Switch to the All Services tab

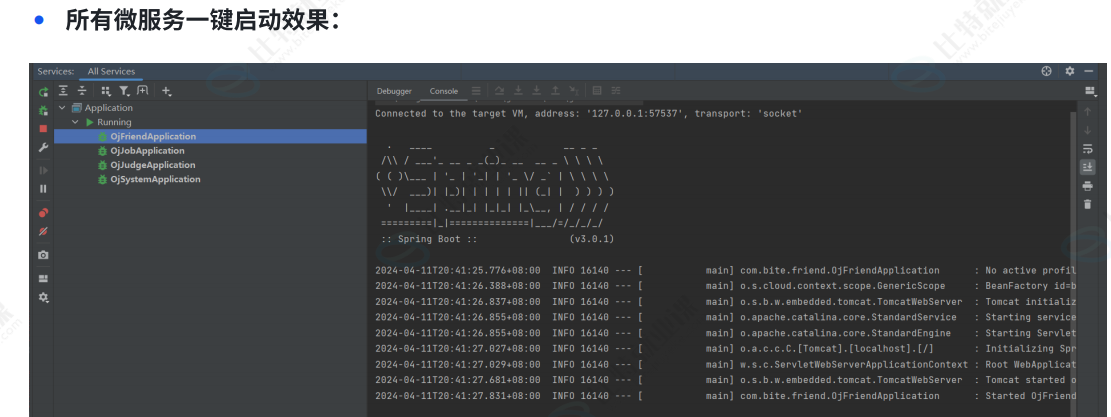111,72
